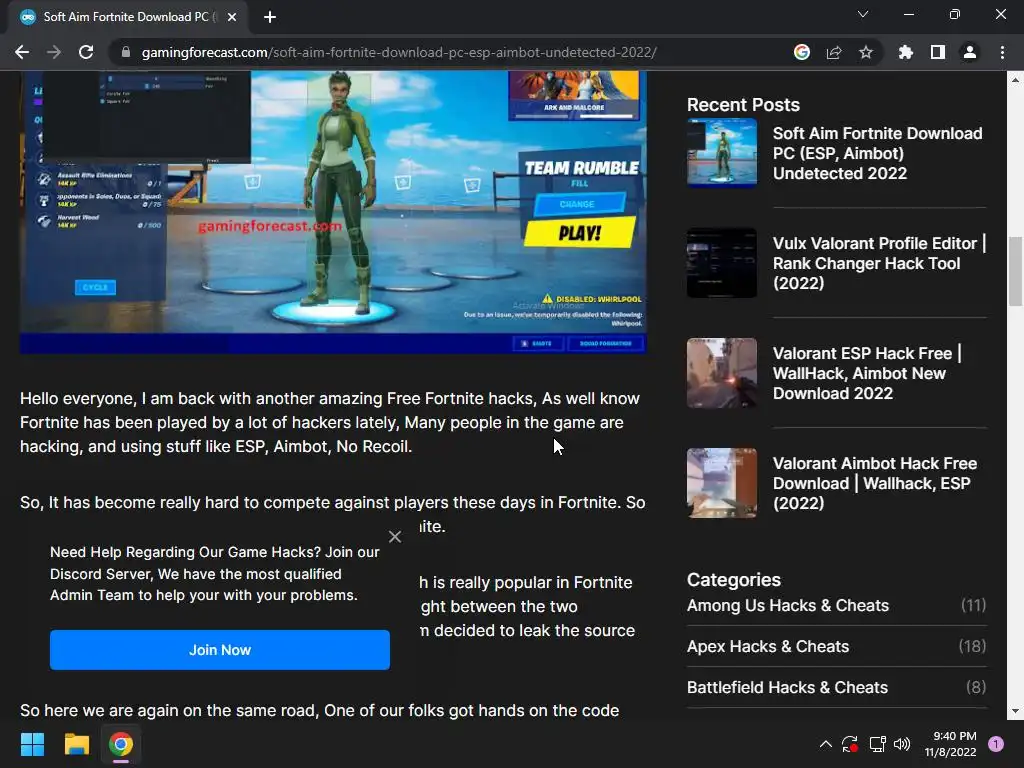Dismiss the Discord help popup
The image size is (1024, 768).
click(394, 537)
